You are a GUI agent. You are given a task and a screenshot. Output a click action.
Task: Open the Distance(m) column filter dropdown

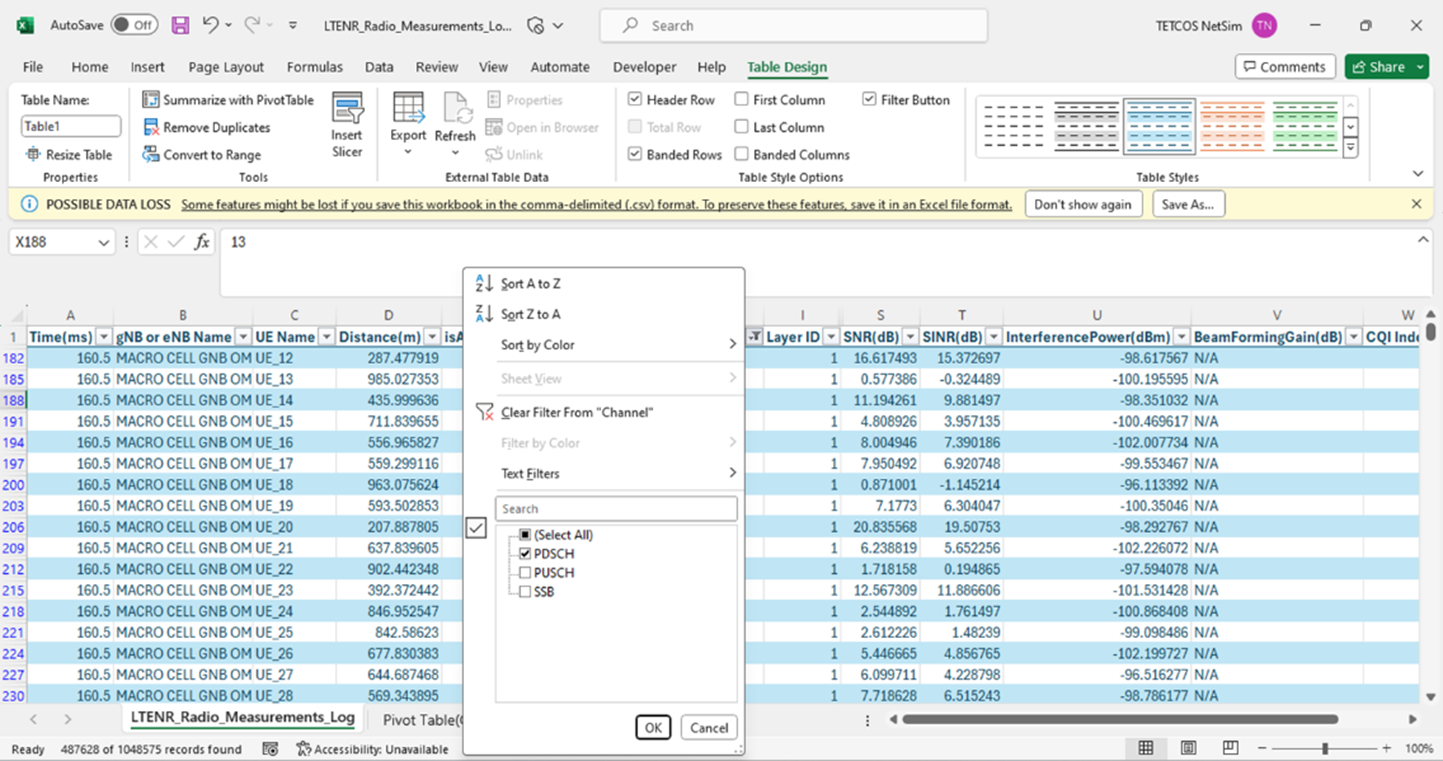431,338
